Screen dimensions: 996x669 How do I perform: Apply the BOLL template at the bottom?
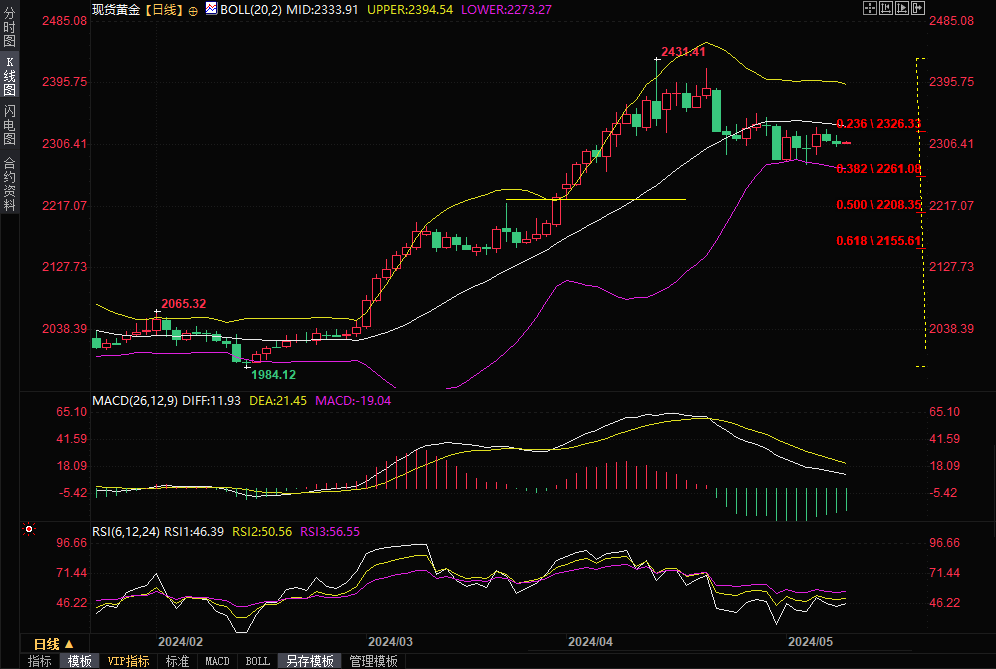[x=257, y=661]
